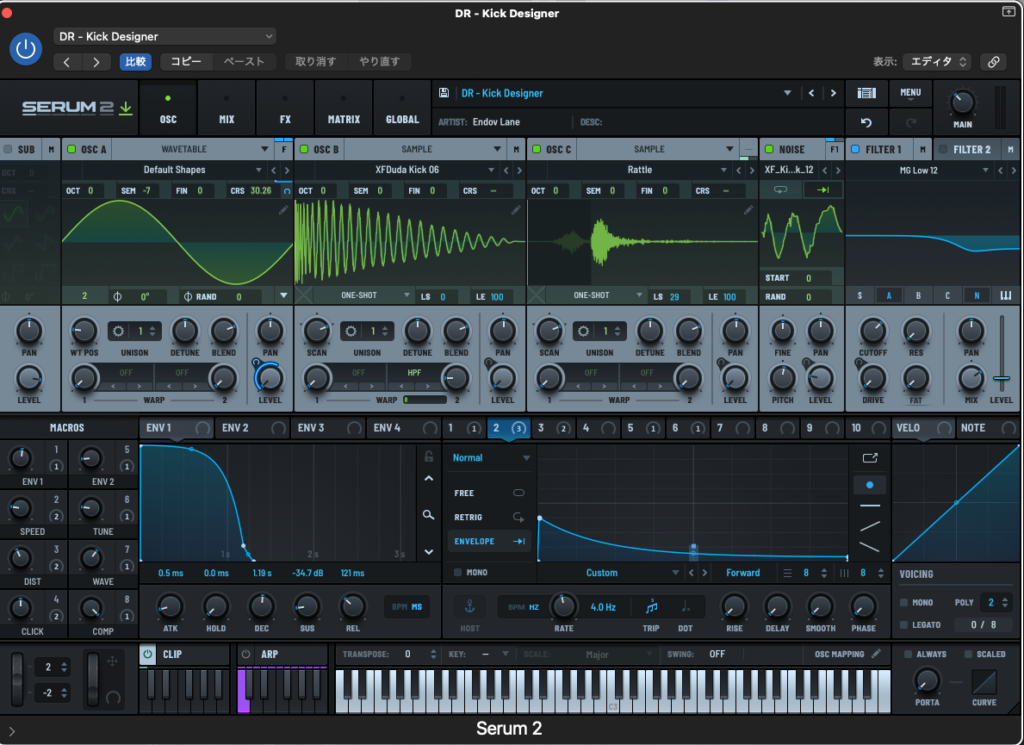This screenshot has height=745, width=1024.
Task: Open the 表示 エディタ view selector
Action: pos(937,62)
